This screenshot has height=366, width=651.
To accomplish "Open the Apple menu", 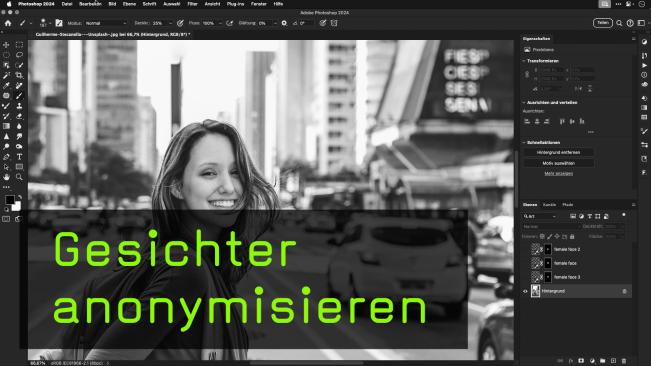I will (9, 4).
